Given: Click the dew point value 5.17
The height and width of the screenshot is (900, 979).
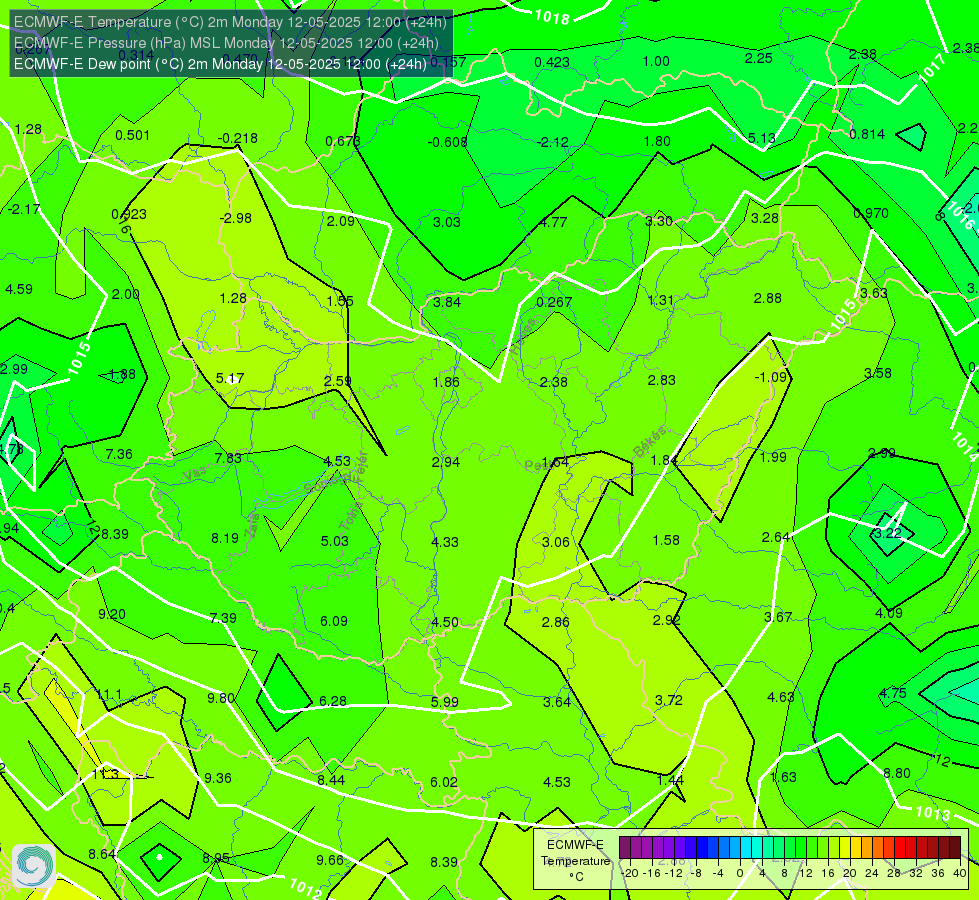Looking at the screenshot, I should coord(230,378).
